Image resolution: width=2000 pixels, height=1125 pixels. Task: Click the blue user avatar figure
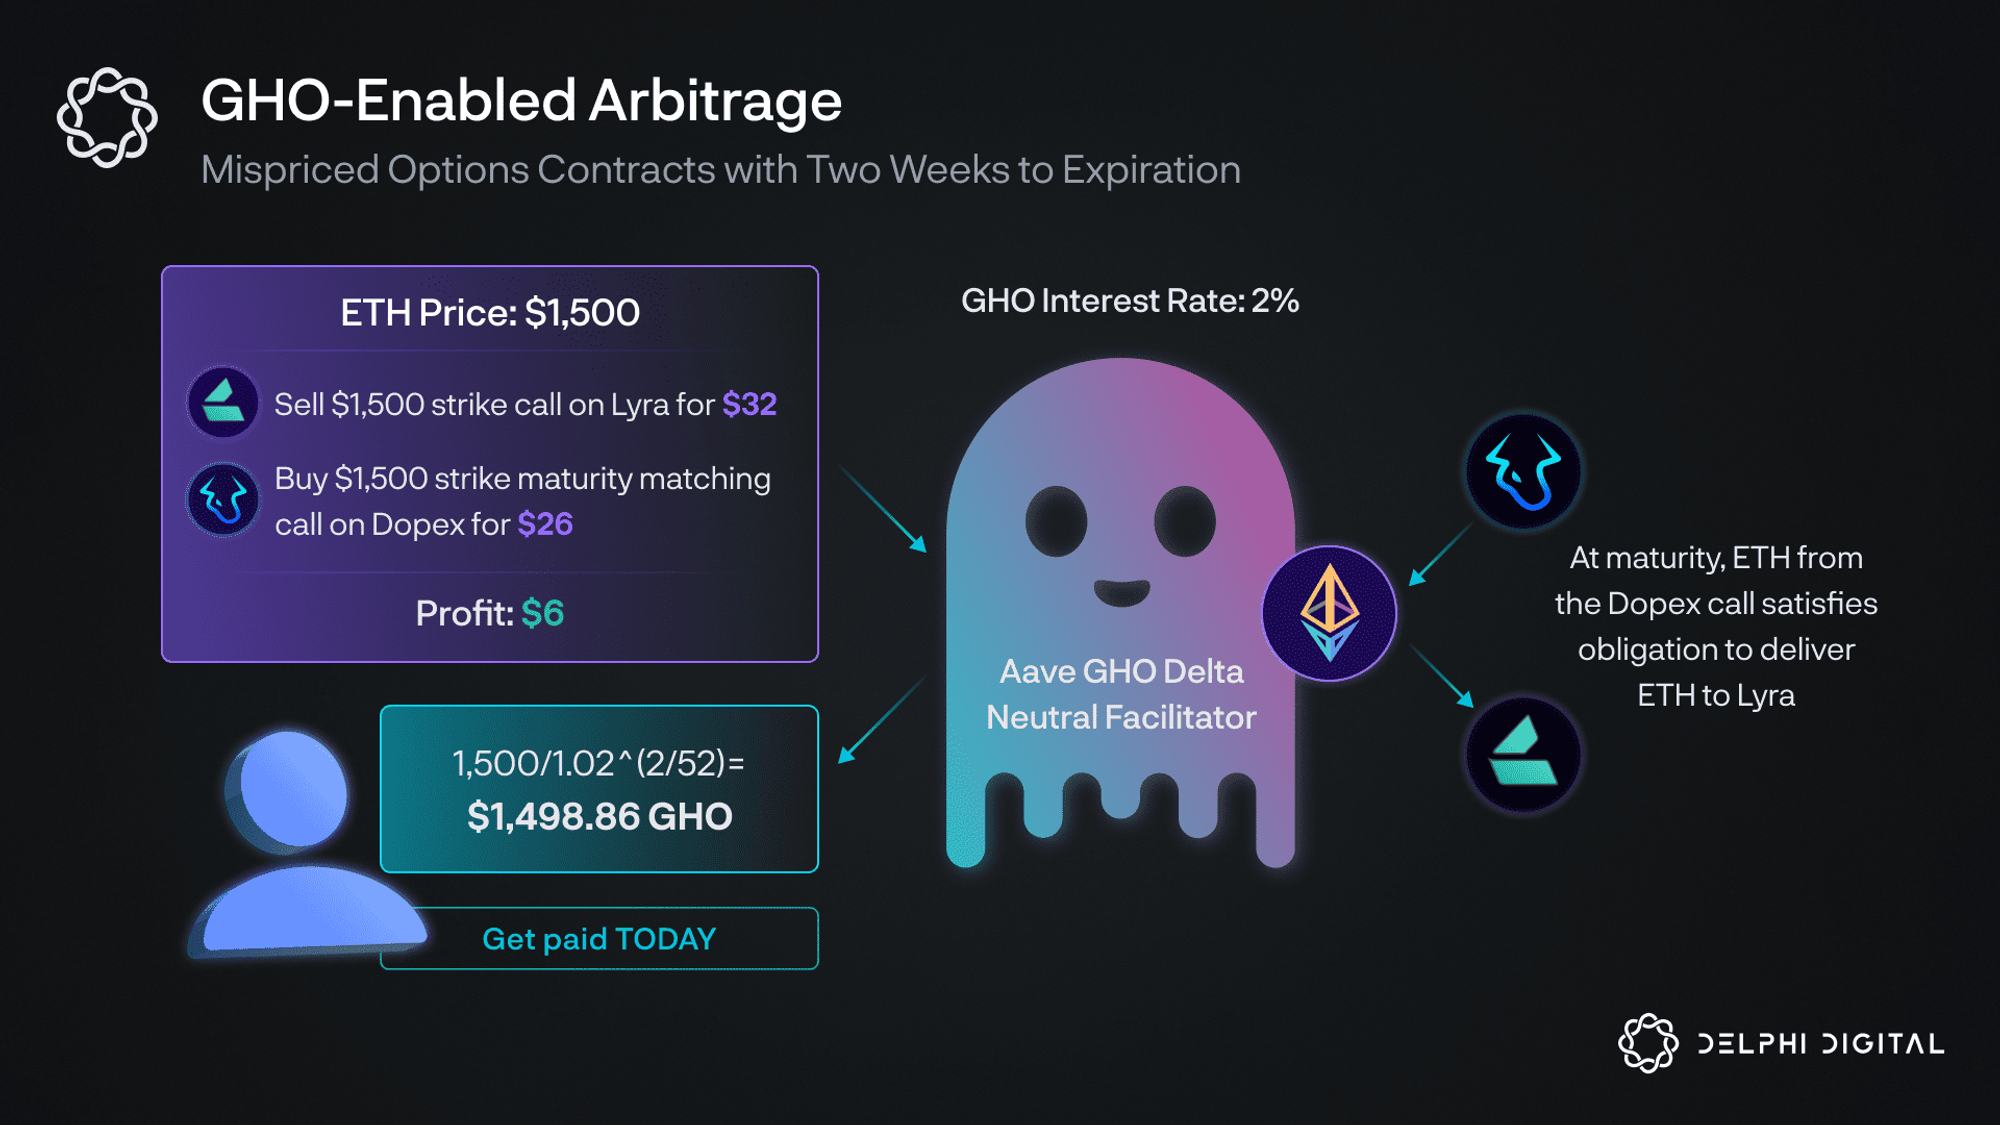(305, 842)
